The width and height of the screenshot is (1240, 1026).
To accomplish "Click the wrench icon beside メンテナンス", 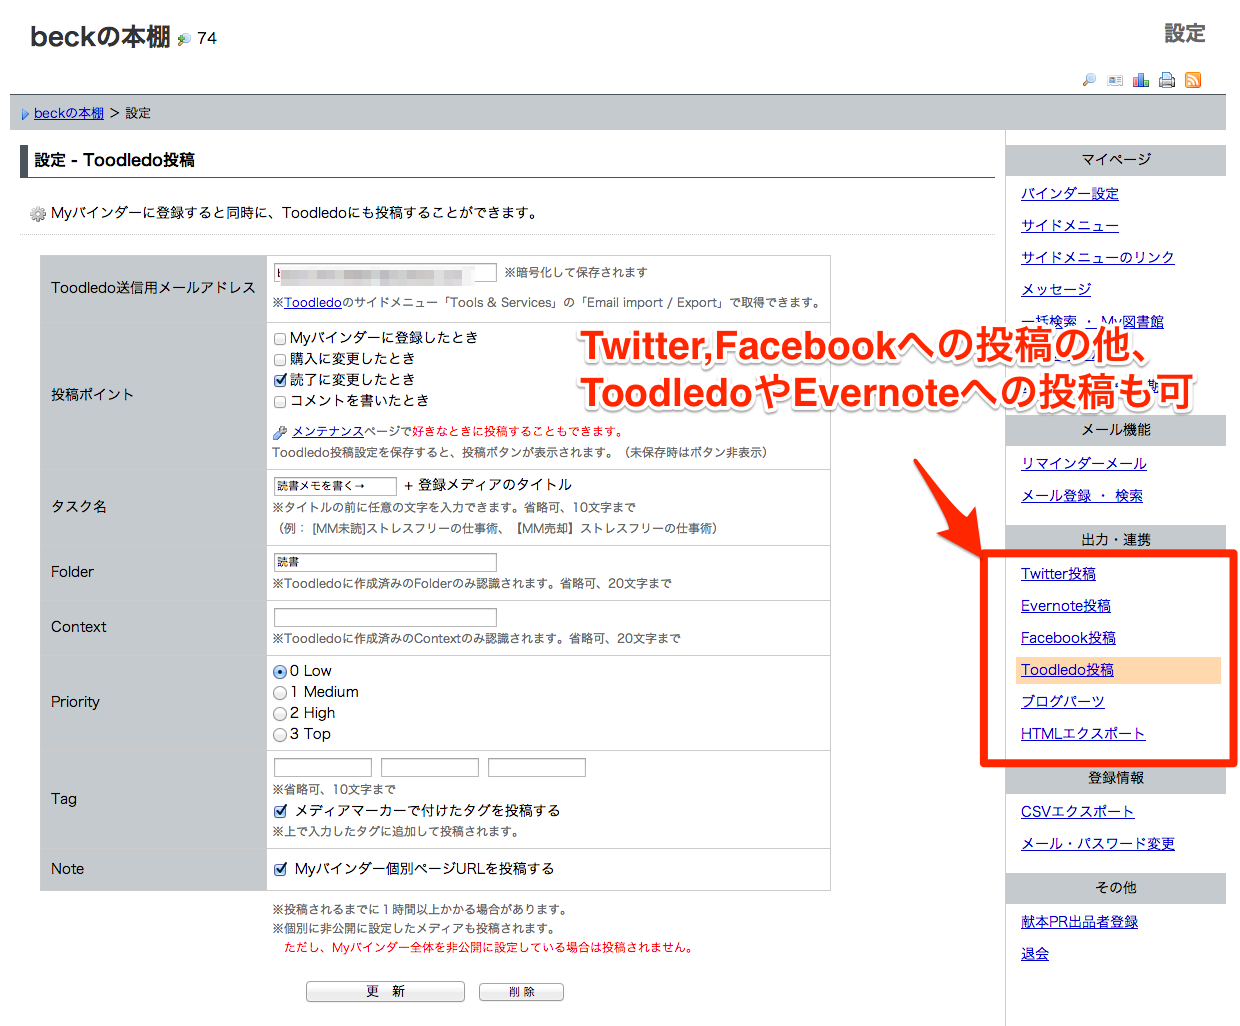I will point(280,432).
